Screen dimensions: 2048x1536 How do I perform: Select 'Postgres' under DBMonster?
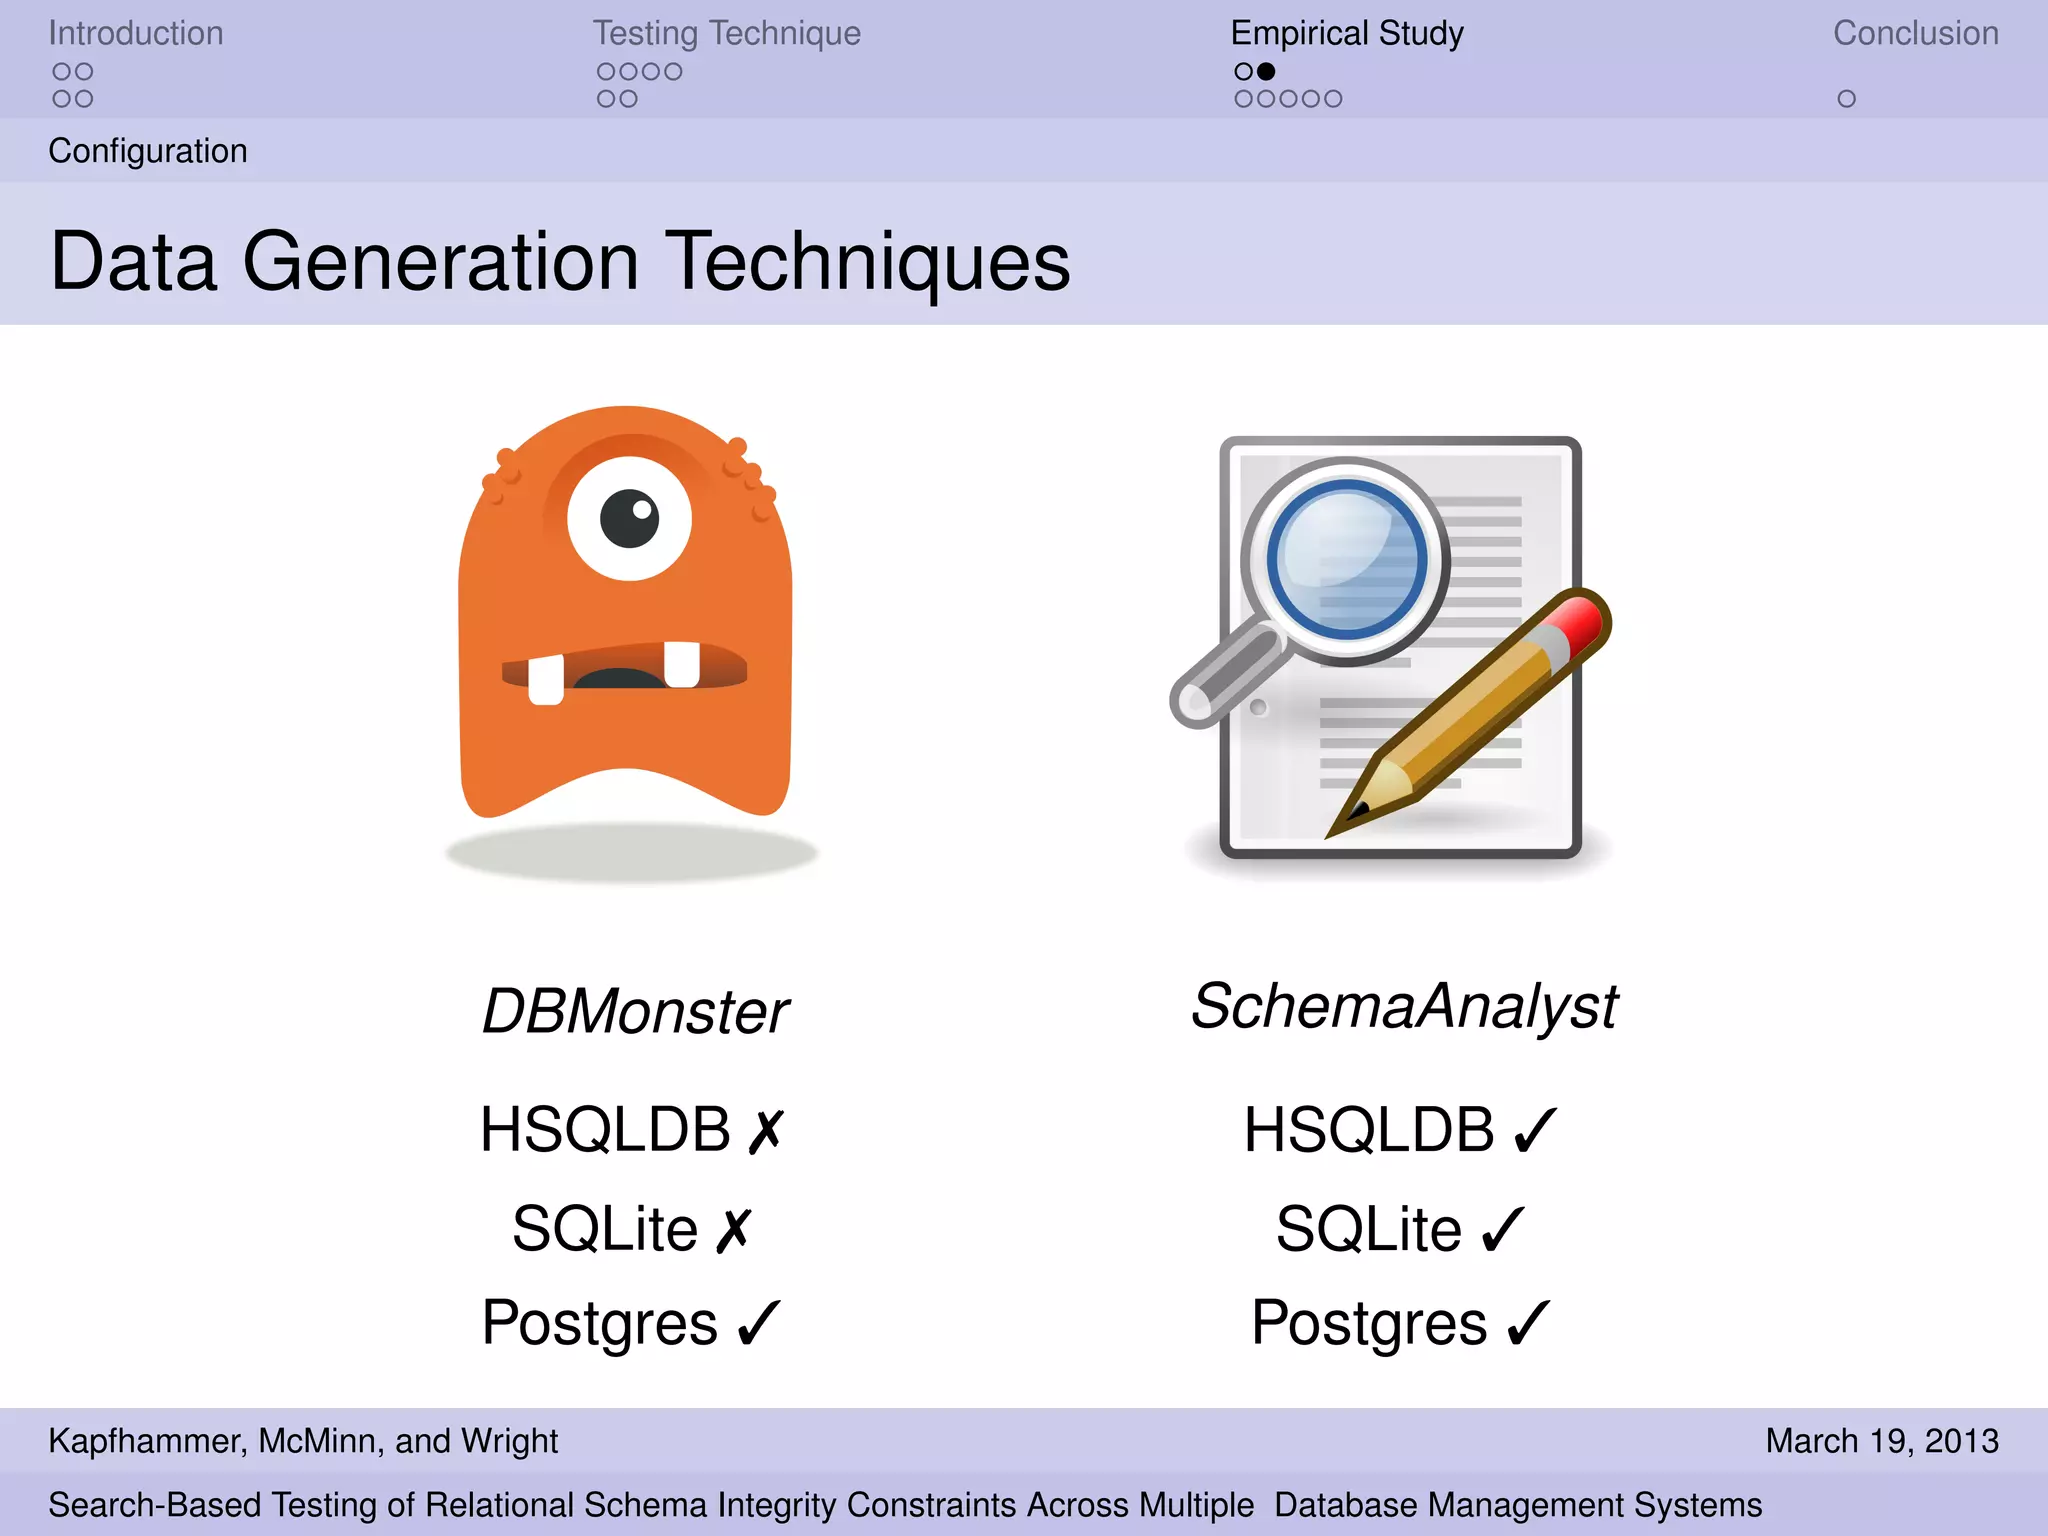coord(599,1324)
